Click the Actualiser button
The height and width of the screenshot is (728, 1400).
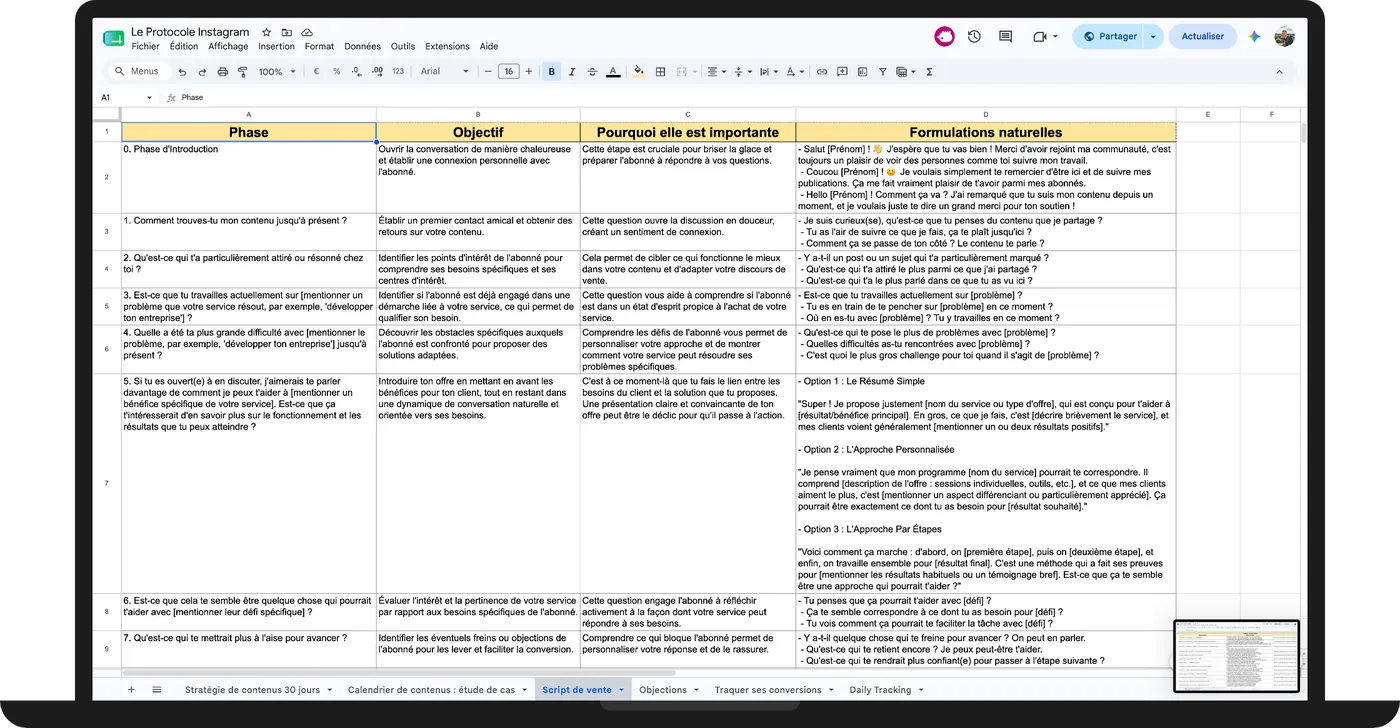tap(1202, 36)
